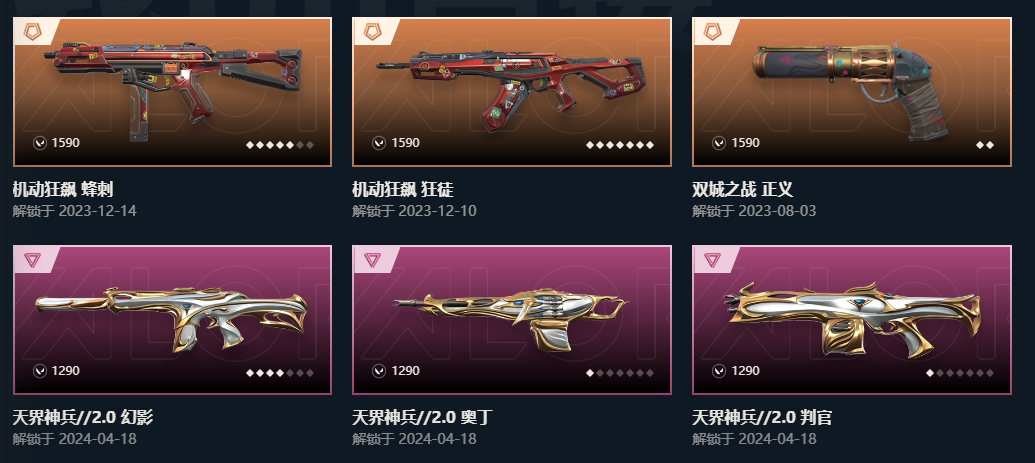Select the 机动狂飙 蜂刺 weapon image
Image resolution: width=1035 pixels, height=463 pixels.
(x=173, y=89)
